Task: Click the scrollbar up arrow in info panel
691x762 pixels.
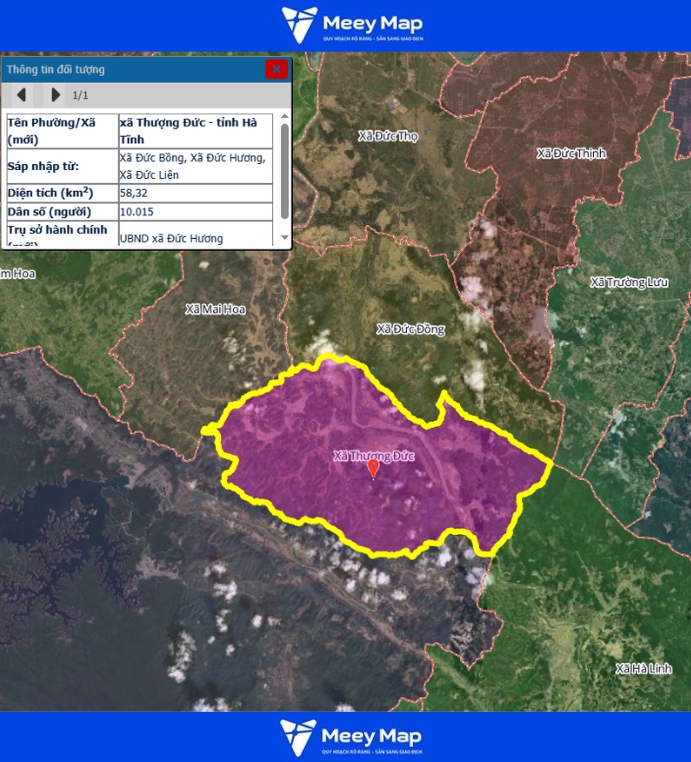Action: (284, 119)
